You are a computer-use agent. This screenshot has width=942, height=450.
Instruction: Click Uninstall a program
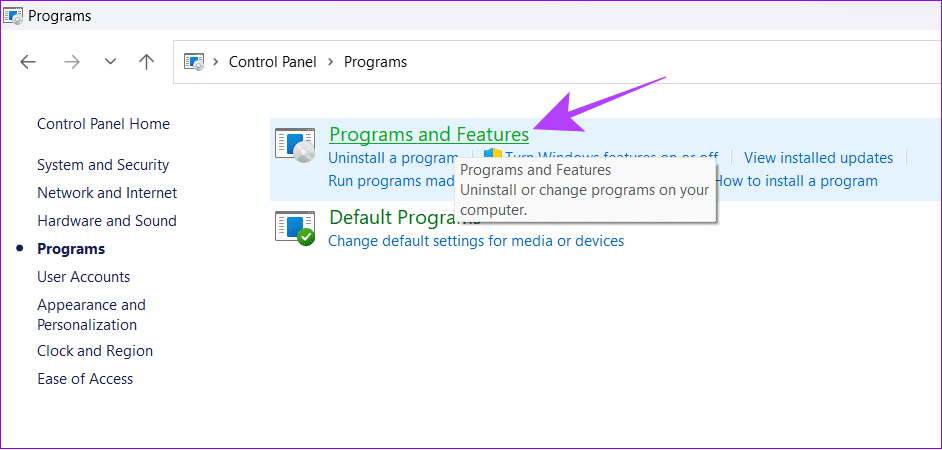(x=394, y=158)
